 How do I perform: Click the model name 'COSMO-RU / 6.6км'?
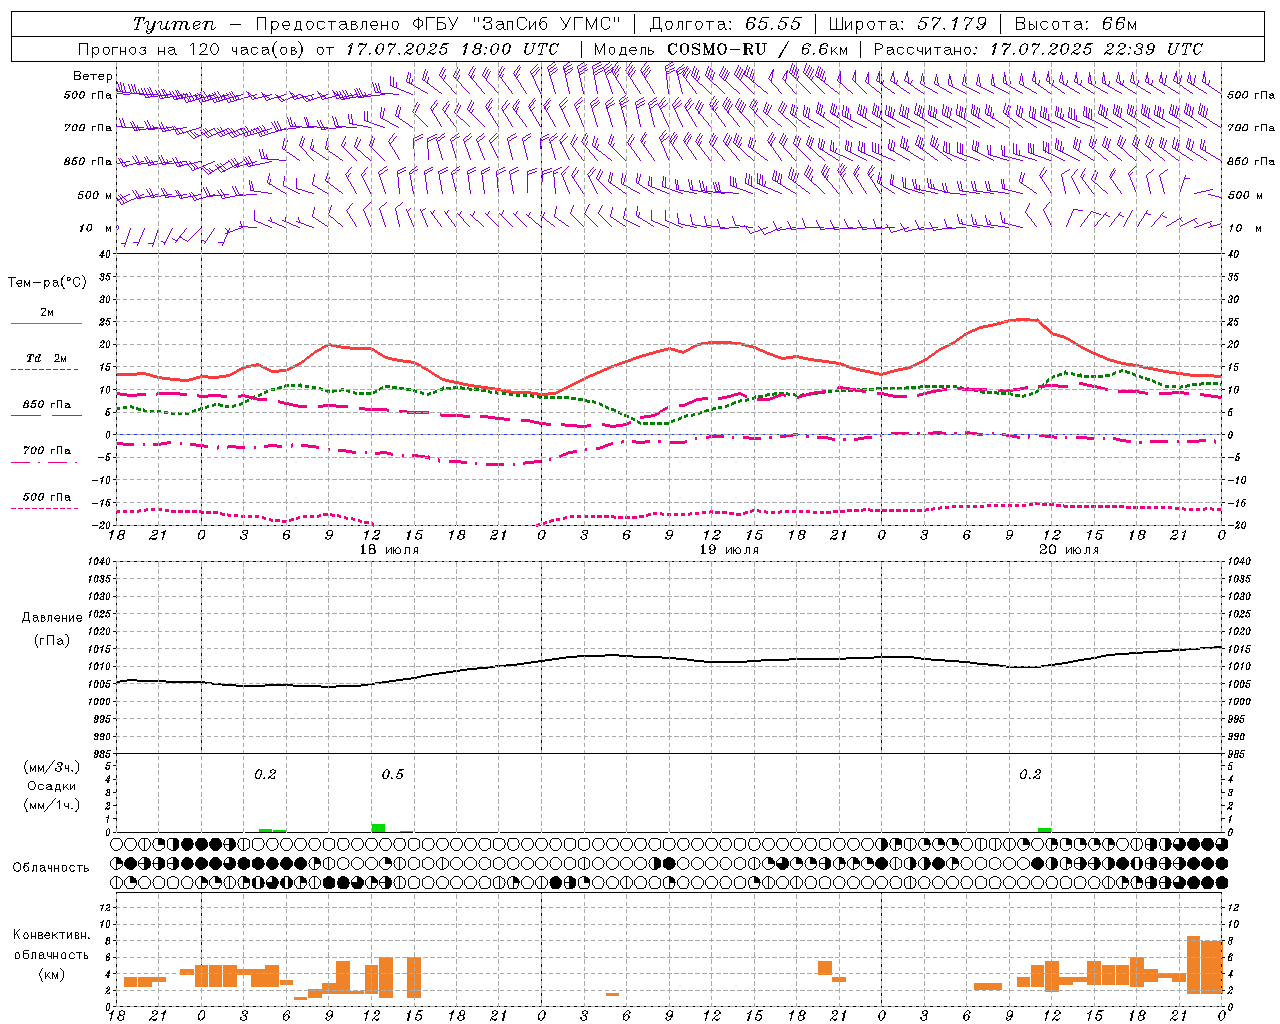(757, 49)
